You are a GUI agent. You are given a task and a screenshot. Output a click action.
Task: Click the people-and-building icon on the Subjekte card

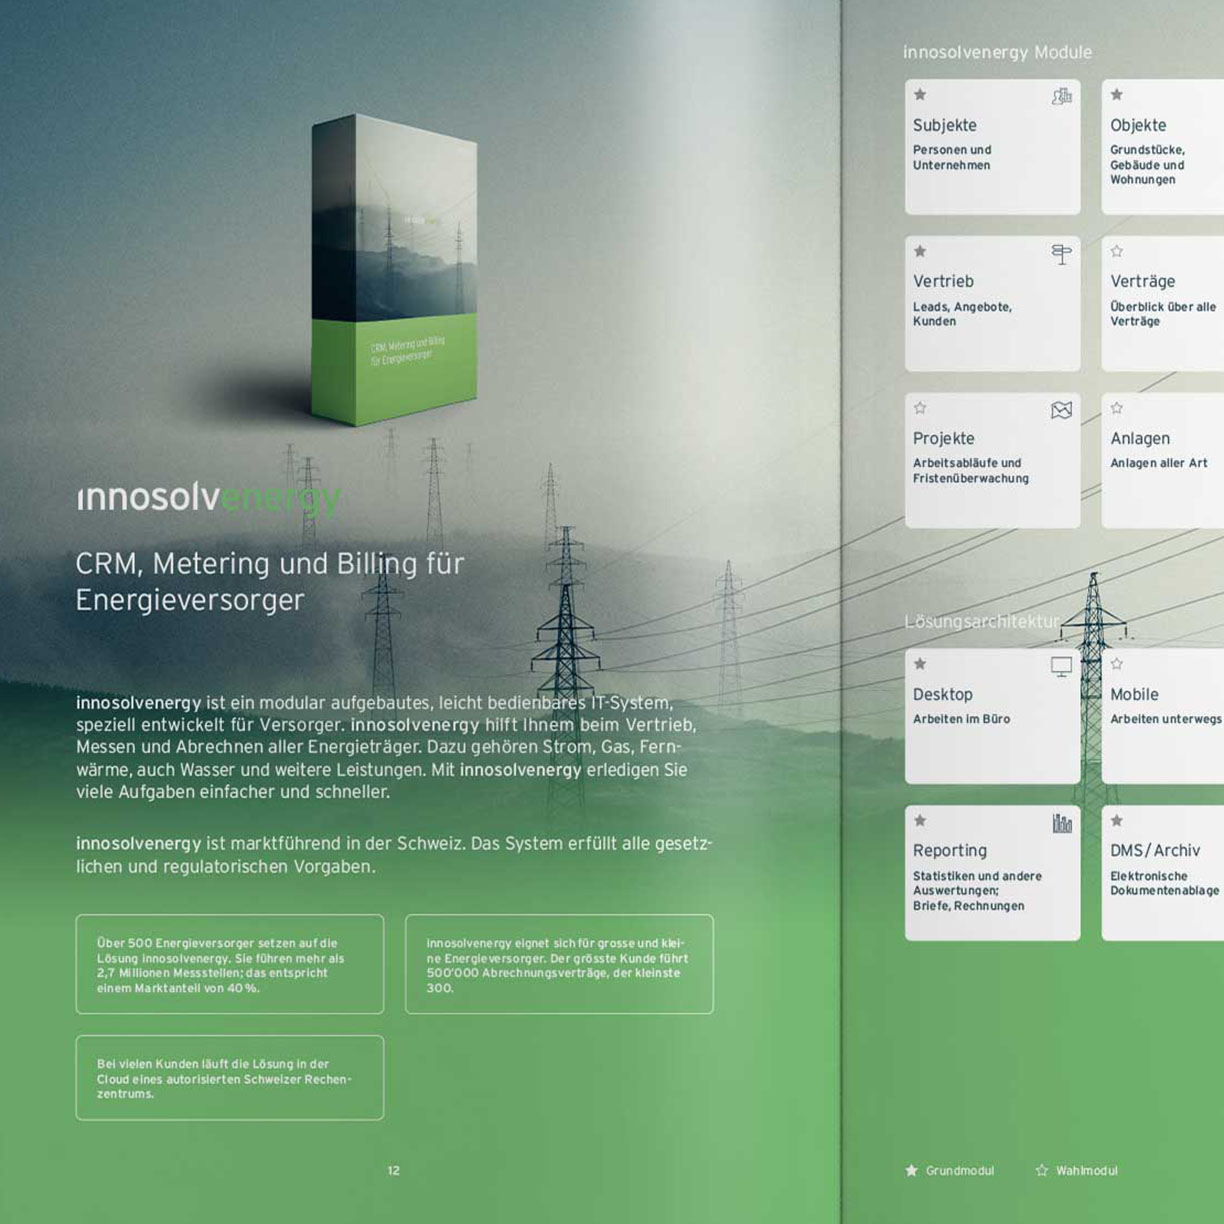(x=1062, y=96)
